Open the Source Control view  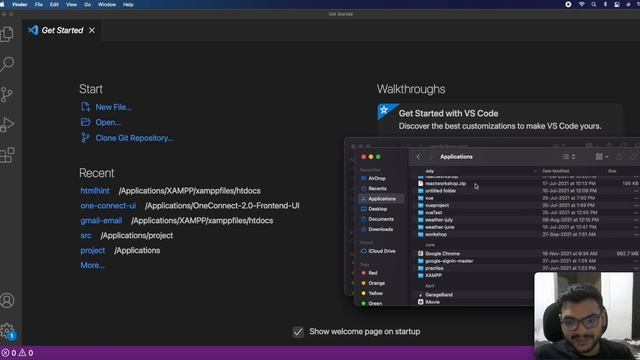[7, 94]
